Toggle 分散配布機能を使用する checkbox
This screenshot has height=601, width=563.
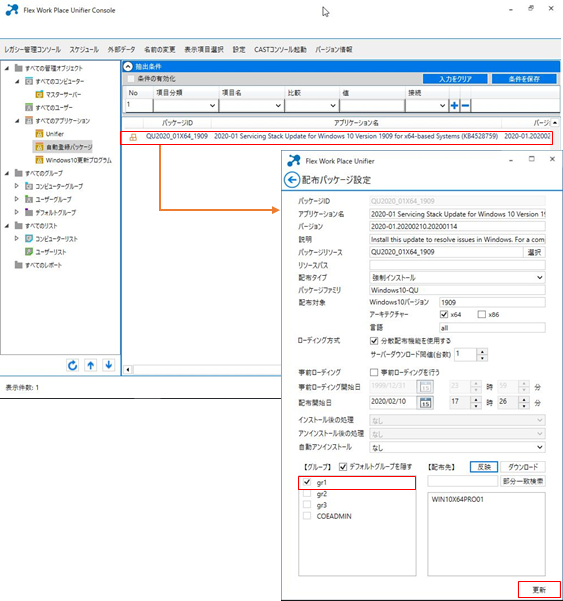pyautogui.click(x=374, y=341)
